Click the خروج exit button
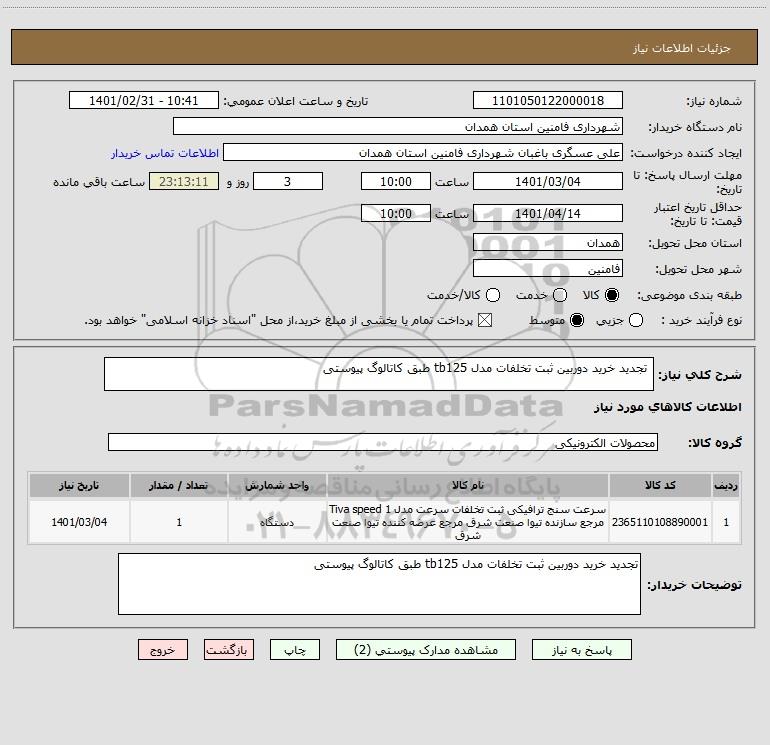Image resolution: width=770 pixels, height=745 pixels. [x=163, y=650]
